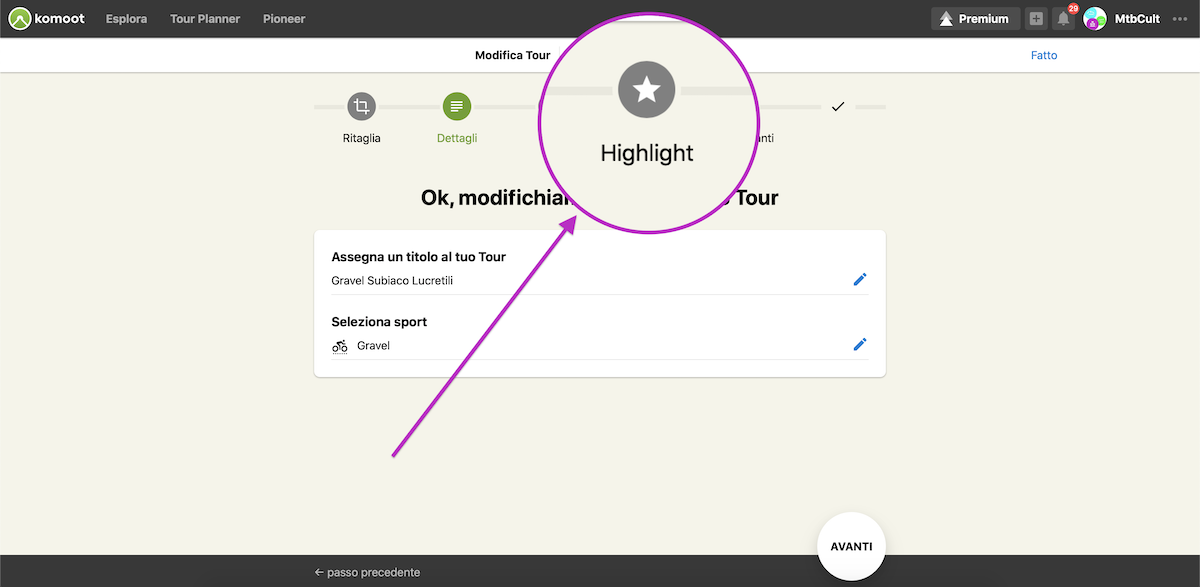The width and height of the screenshot is (1200, 587).
Task: Click the Premium button
Action: click(975, 19)
